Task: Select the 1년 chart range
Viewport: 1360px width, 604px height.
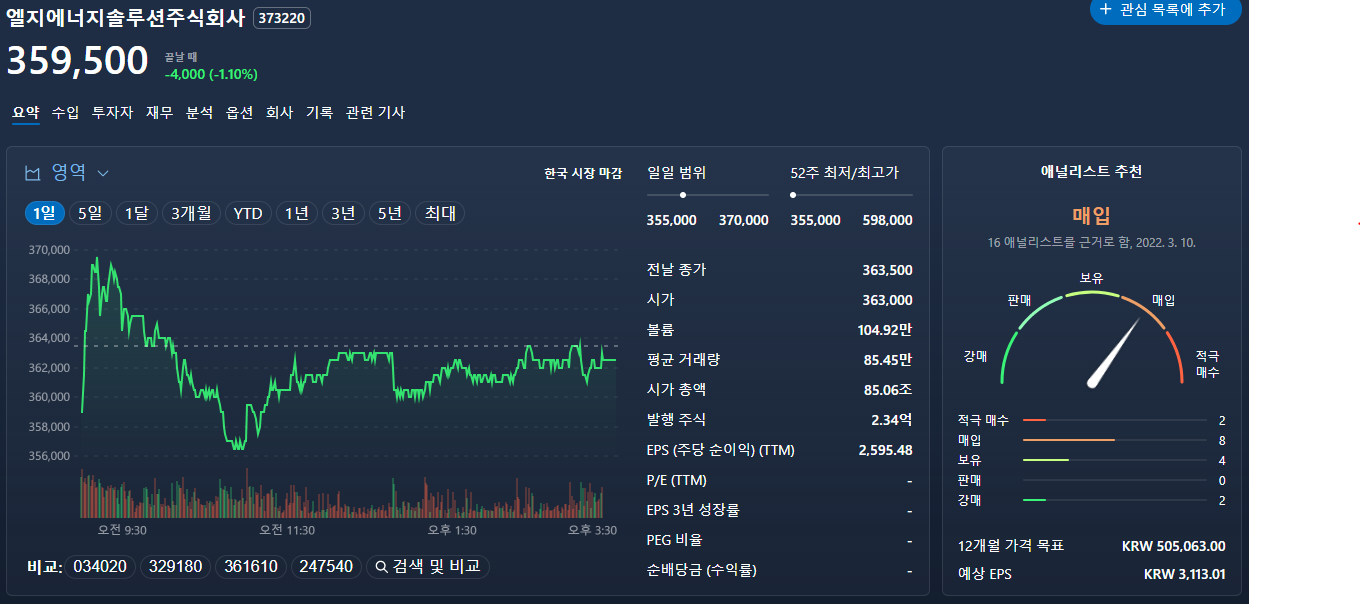Action: [x=297, y=213]
